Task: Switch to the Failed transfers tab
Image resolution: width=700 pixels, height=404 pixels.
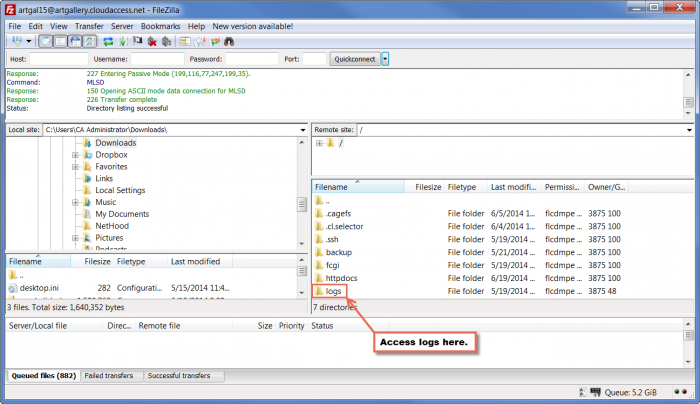Action: click(109, 376)
